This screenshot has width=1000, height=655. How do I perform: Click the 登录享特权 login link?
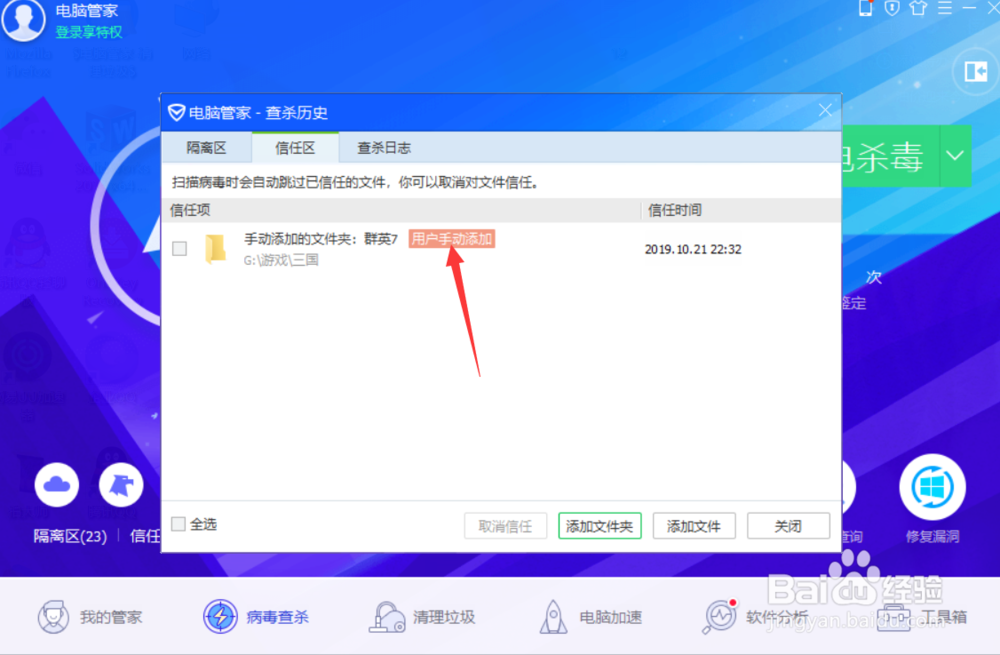tap(89, 32)
